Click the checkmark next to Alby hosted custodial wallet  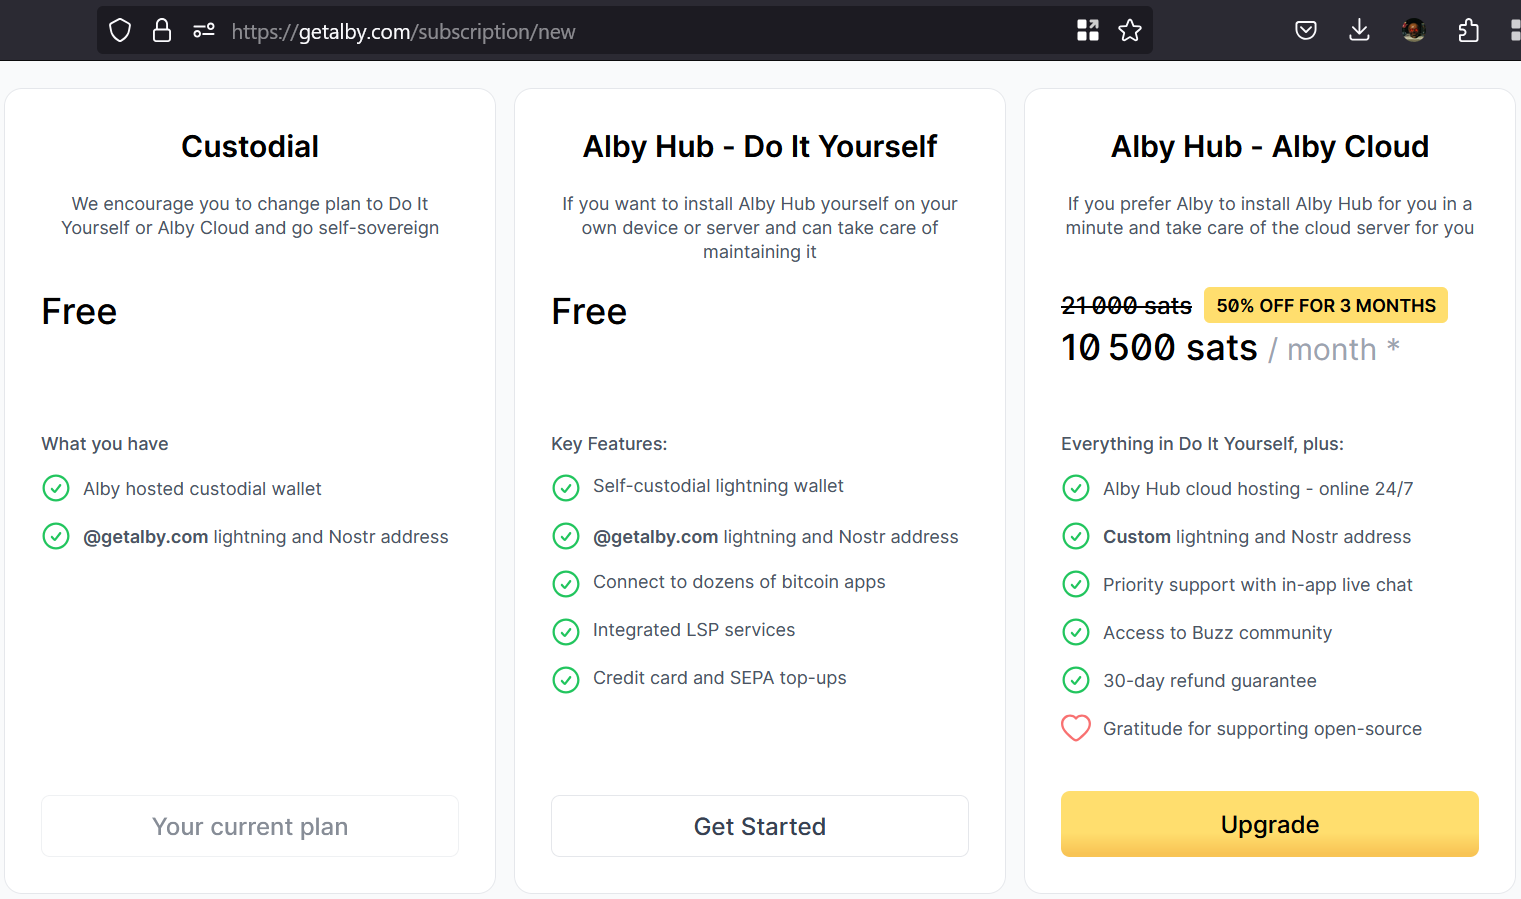click(x=56, y=488)
